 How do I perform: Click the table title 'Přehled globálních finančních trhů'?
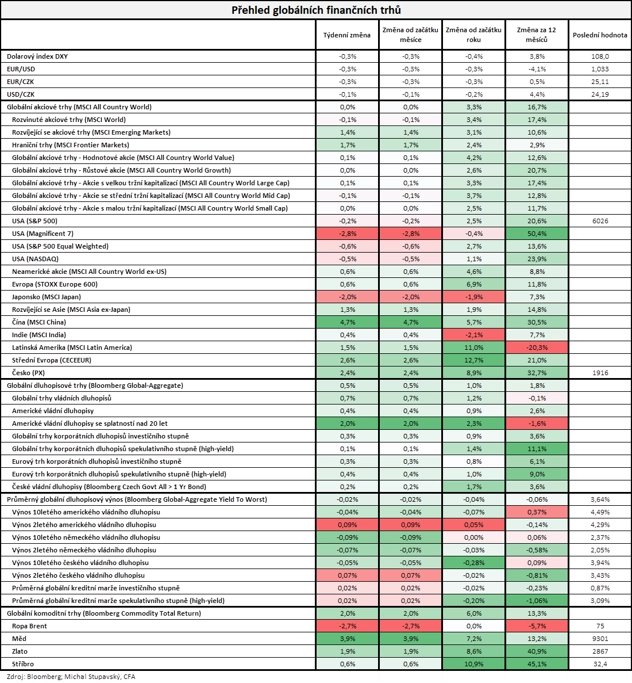tap(316, 10)
